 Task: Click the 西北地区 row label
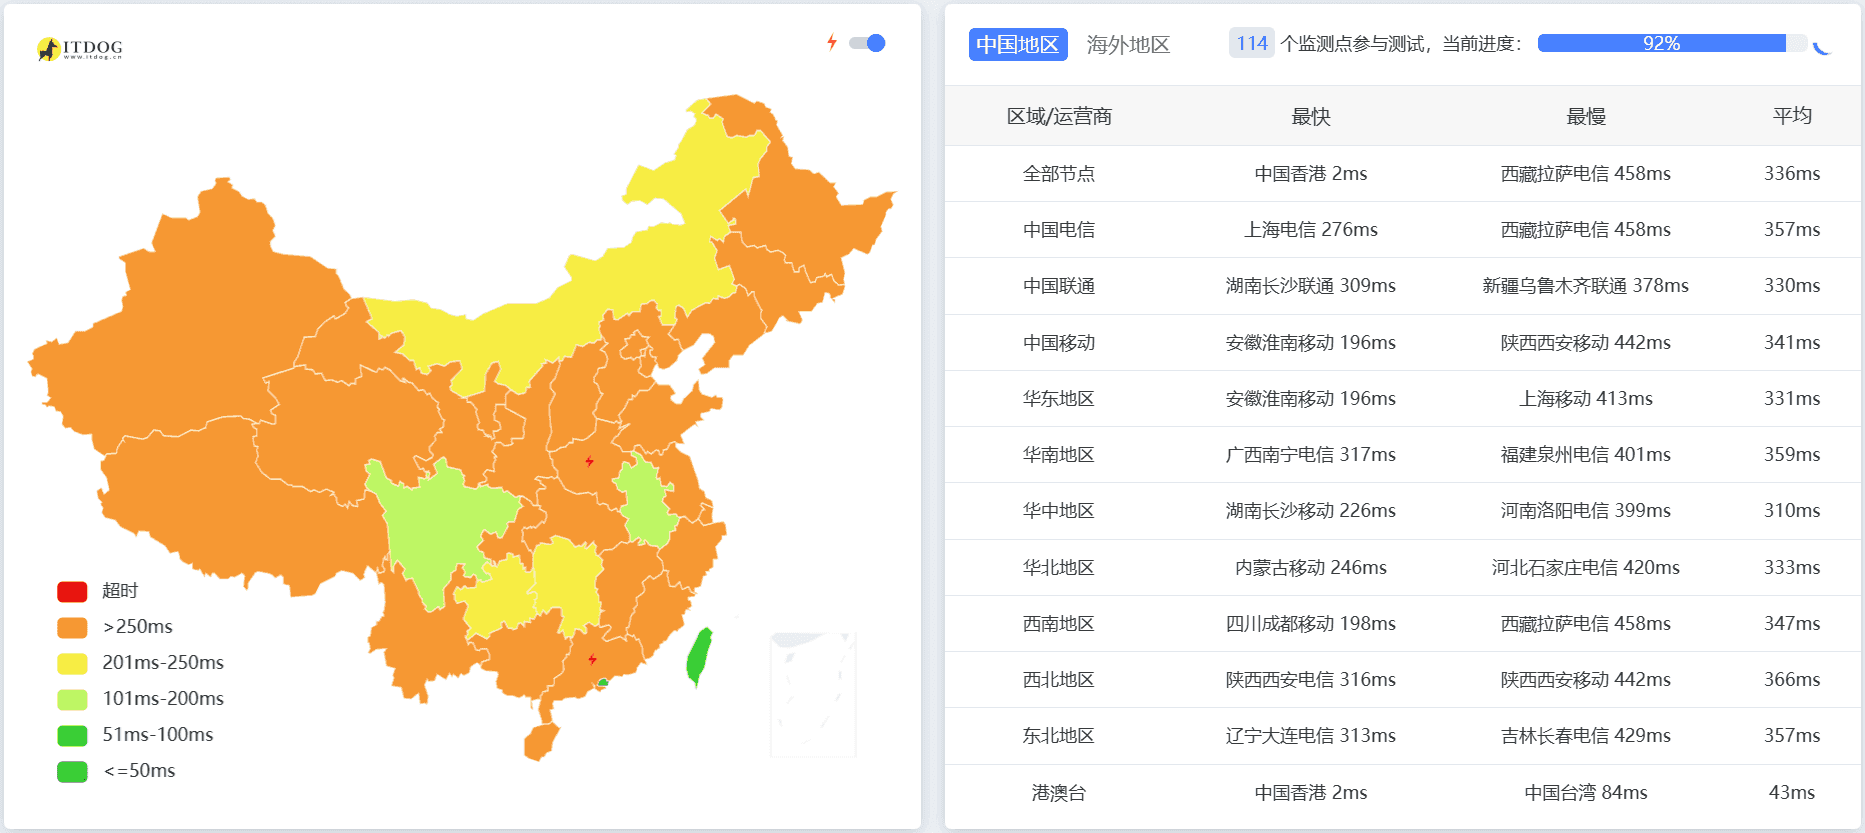[1059, 679]
